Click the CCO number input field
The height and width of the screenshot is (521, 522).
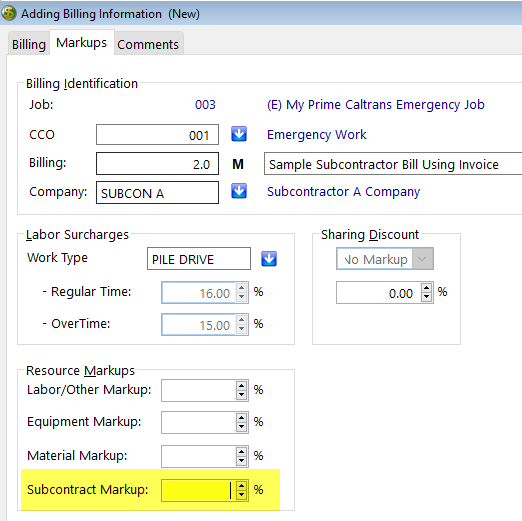[157, 135]
